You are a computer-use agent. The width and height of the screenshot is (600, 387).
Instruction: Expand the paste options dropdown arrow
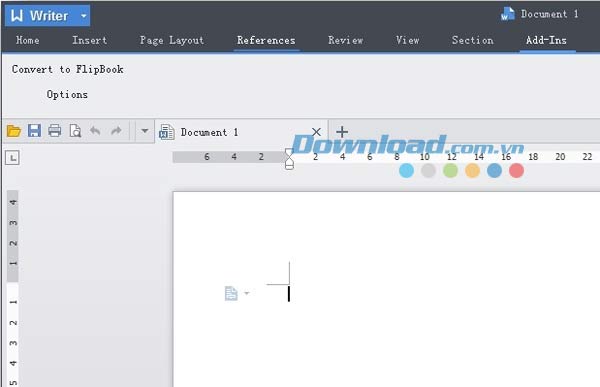click(247, 294)
